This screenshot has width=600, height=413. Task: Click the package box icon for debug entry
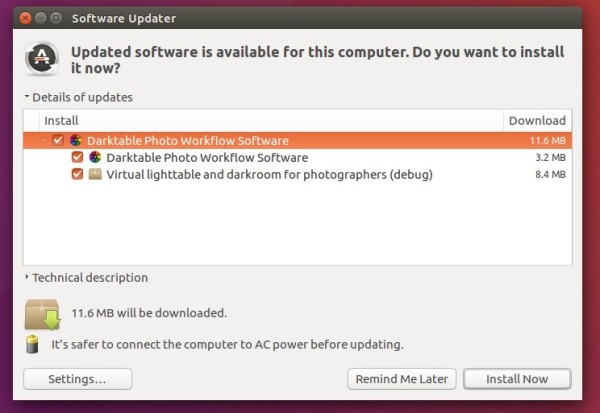coord(95,174)
